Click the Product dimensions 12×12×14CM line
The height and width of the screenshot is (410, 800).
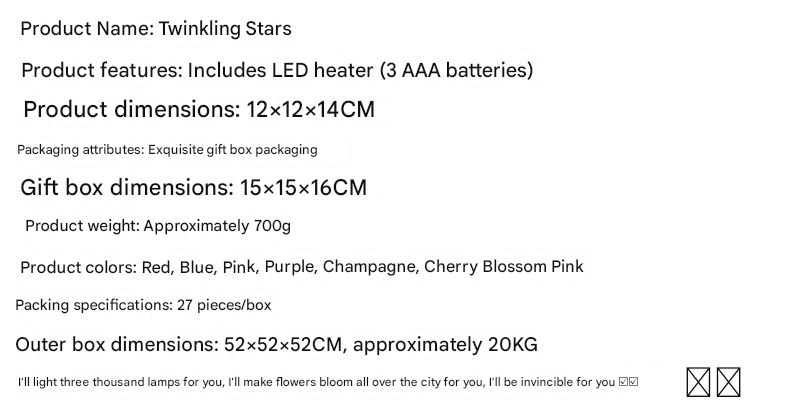coord(199,110)
